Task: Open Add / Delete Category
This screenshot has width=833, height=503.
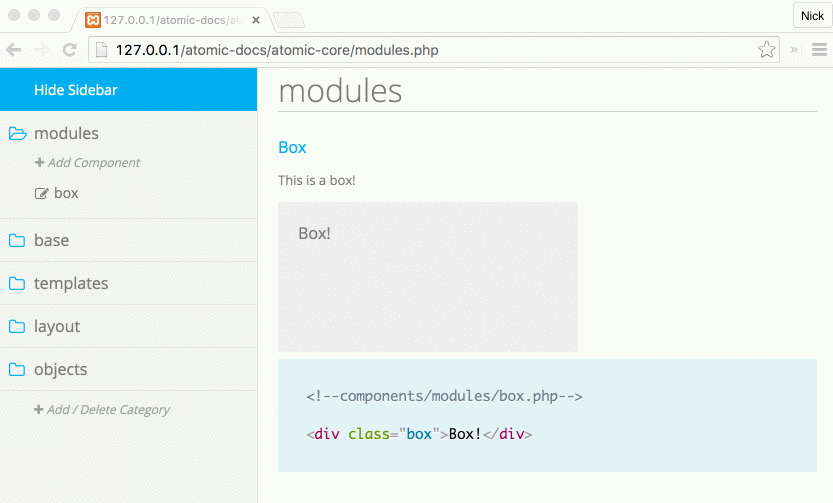Action: tap(102, 410)
